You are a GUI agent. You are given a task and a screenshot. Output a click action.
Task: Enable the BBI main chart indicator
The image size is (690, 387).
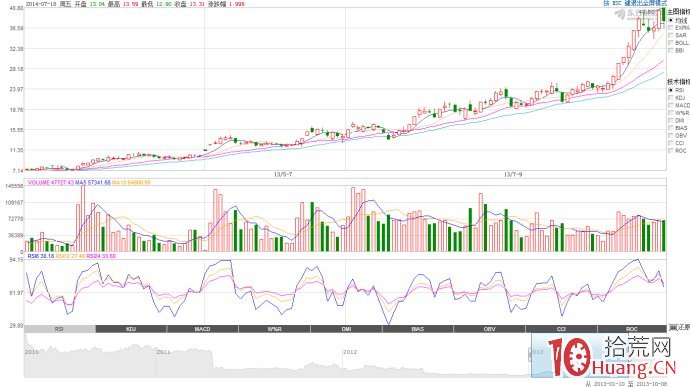point(671,50)
